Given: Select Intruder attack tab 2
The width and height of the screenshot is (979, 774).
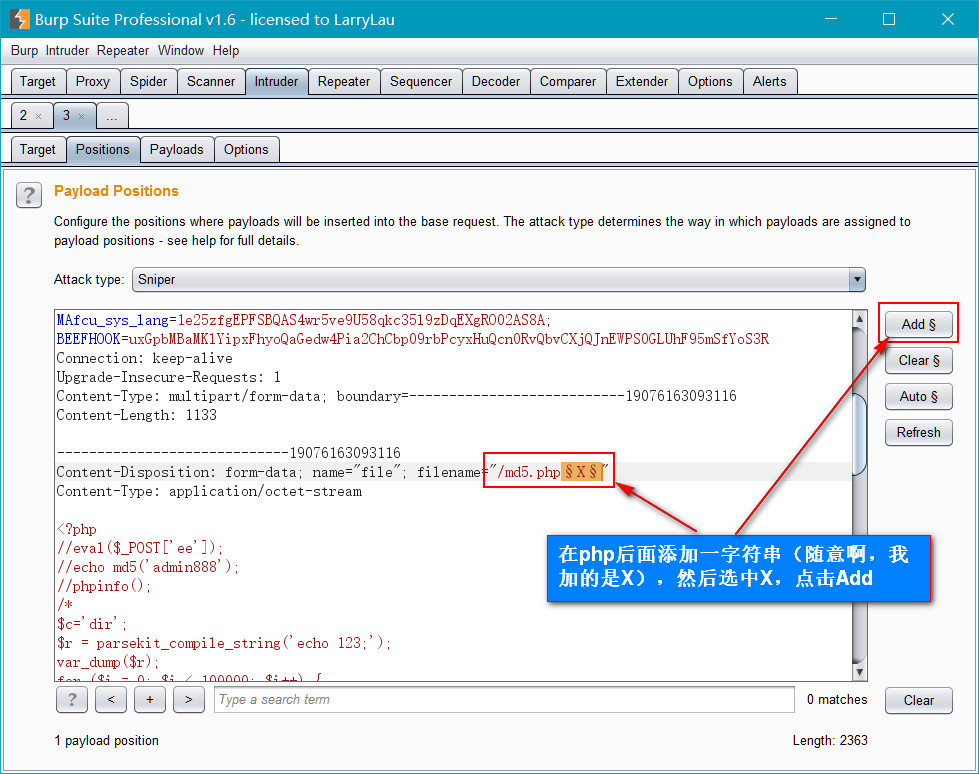Looking at the screenshot, I should click(24, 115).
